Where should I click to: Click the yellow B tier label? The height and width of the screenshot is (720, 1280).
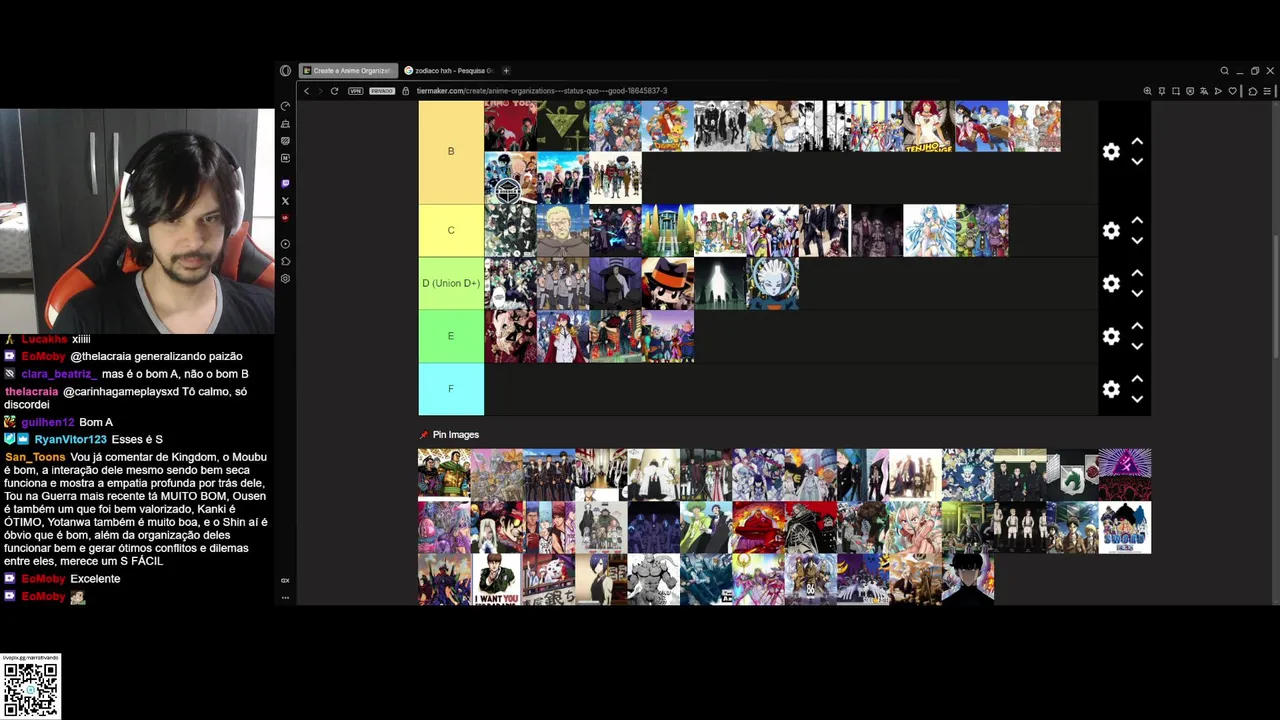tap(451, 151)
